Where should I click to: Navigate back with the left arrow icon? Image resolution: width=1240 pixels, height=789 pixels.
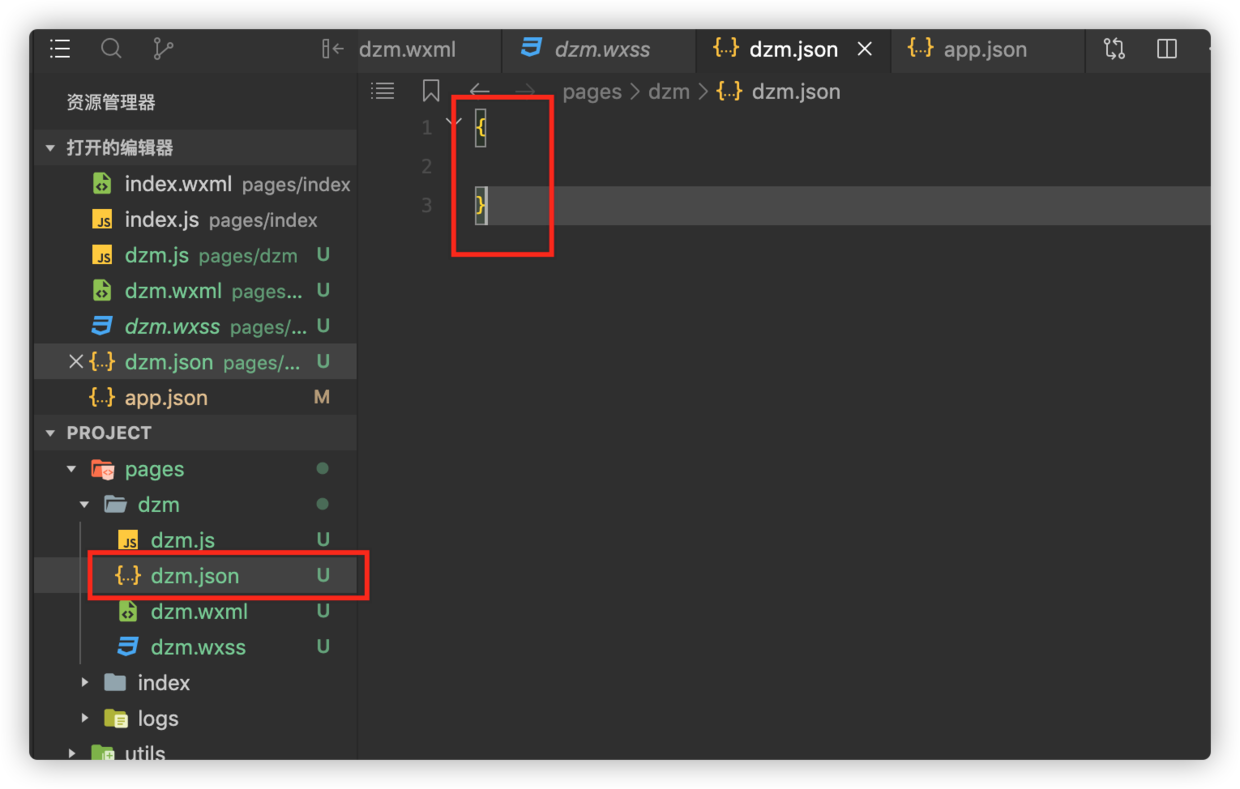tap(479, 90)
